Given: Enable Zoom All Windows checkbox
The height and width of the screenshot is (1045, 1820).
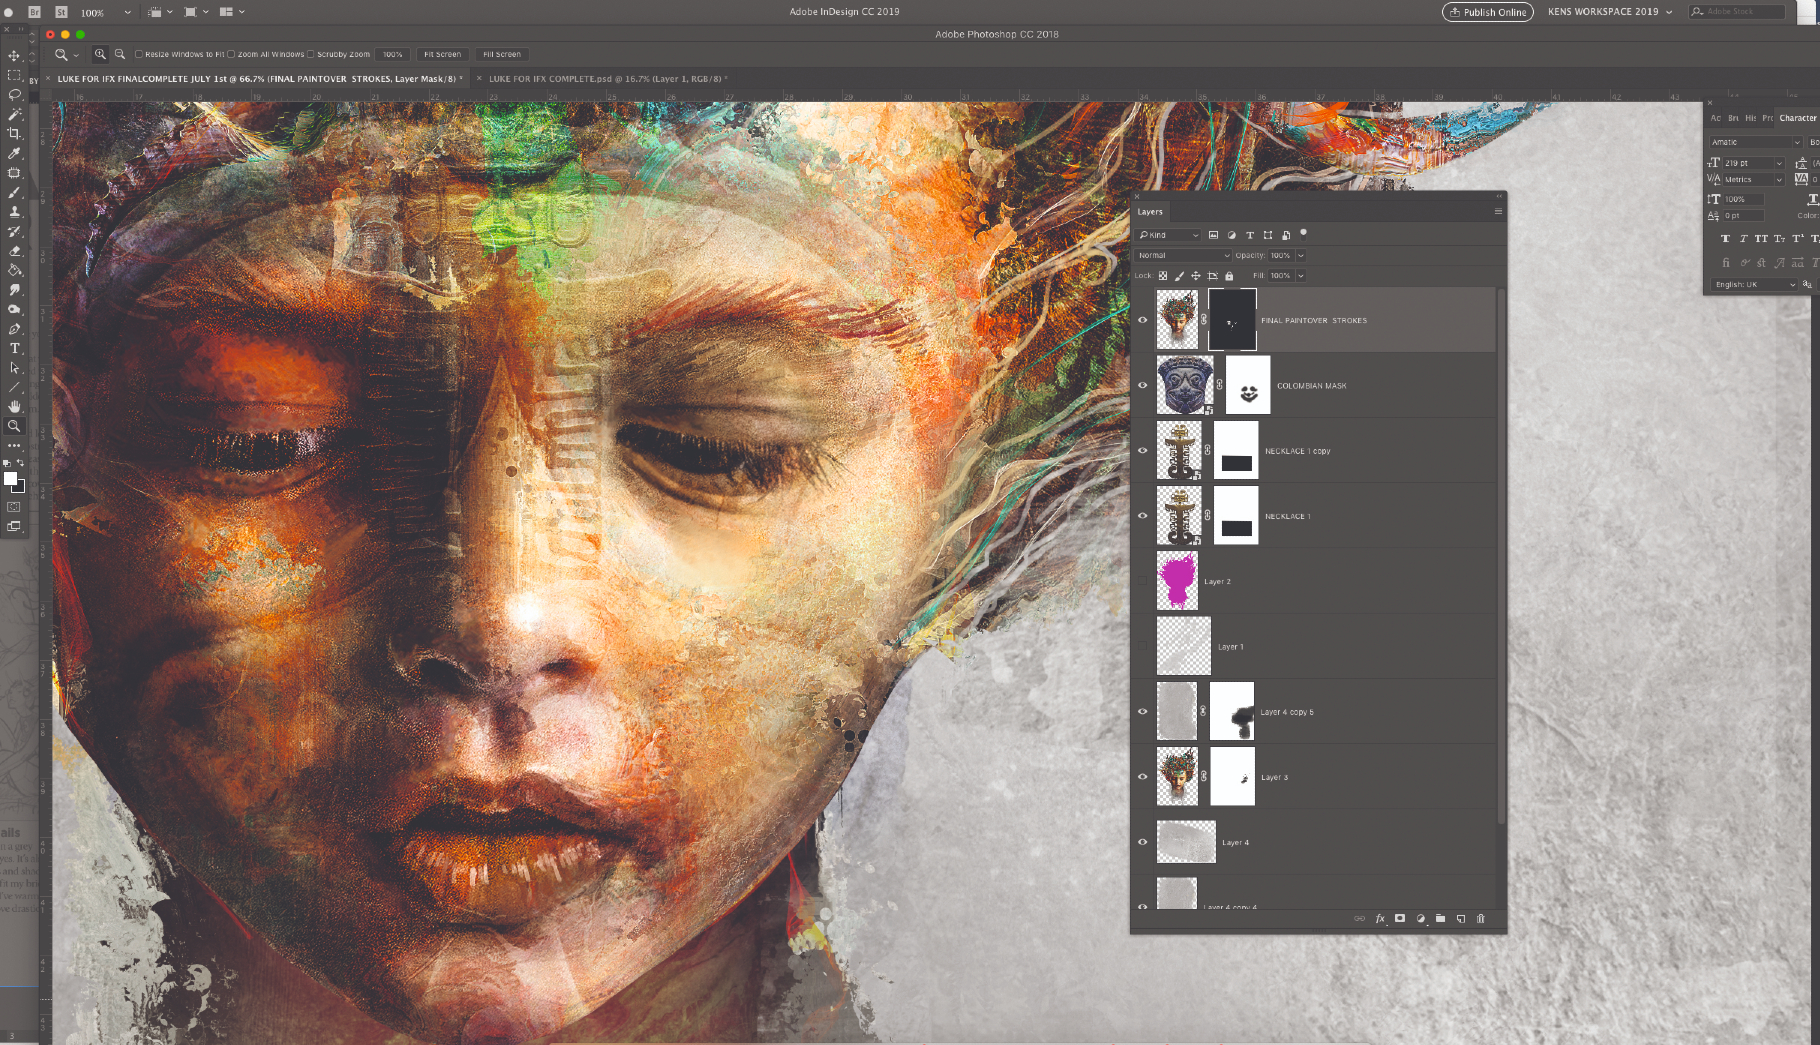Looking at the screenshot, I should (x=231, y=54).
